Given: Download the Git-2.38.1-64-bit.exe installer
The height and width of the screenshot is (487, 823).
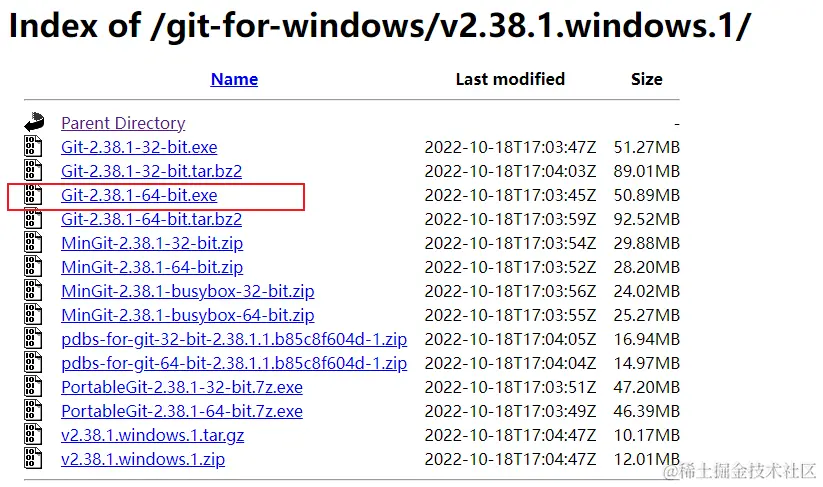Looking at the screenshot, I should [139, 195].
